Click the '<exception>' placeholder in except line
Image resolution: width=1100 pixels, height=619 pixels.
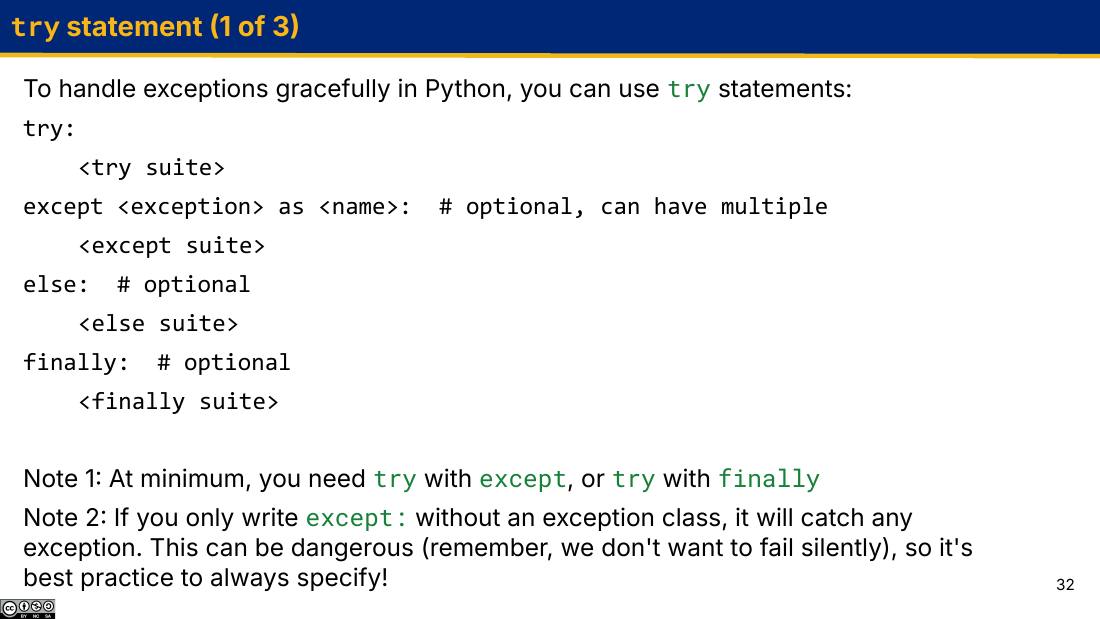tap(191, 207)
